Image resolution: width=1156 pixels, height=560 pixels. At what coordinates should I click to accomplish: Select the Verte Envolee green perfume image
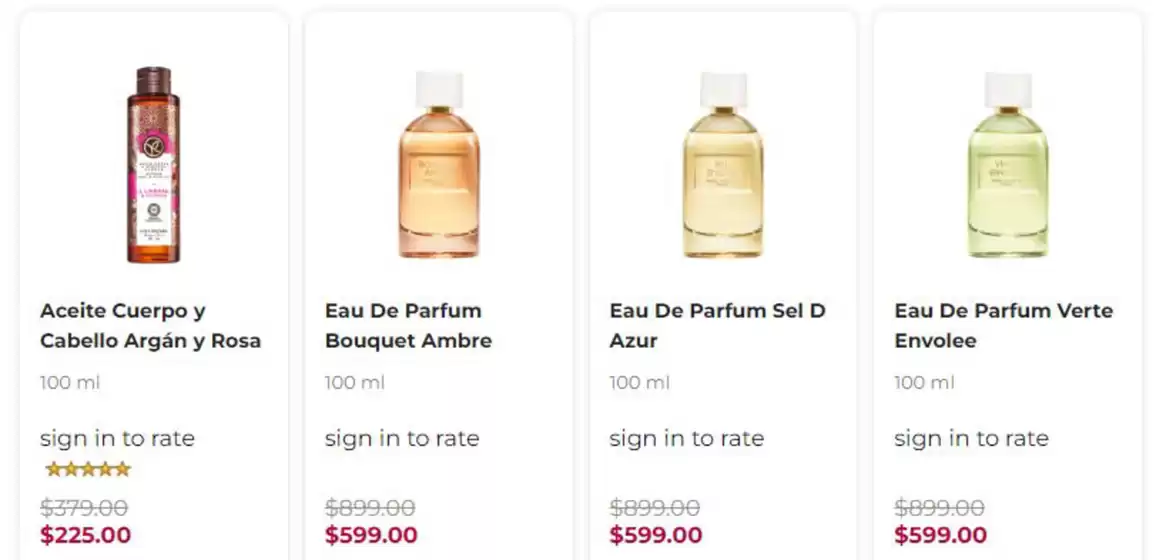(1007, 165)
